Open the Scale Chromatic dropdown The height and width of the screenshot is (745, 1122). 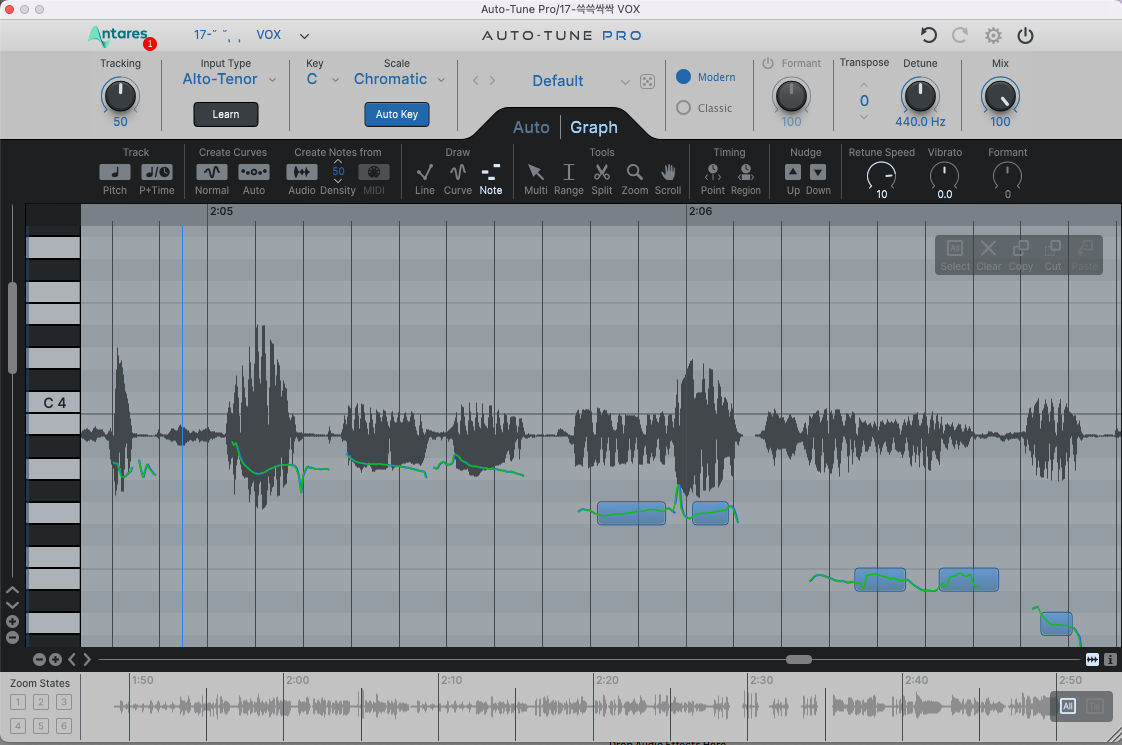tap(399, 79)
